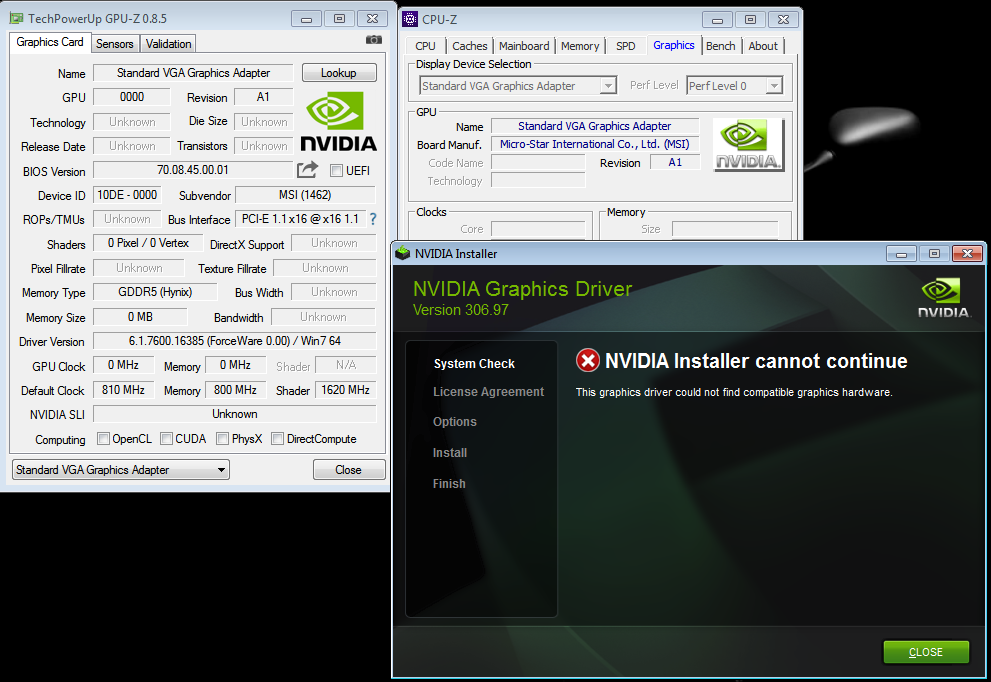Click the GPU-Z screenshot camera icon

(x=374, y=40)
